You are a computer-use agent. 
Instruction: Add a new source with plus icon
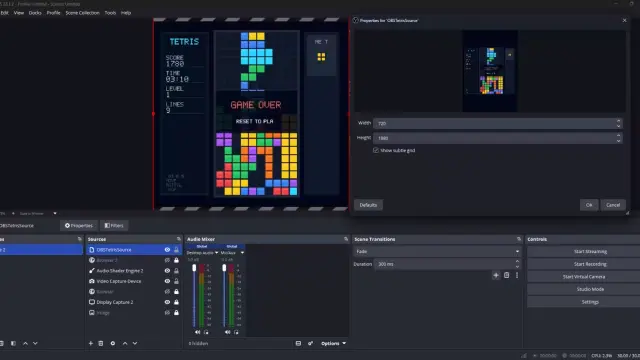[91, 343]
